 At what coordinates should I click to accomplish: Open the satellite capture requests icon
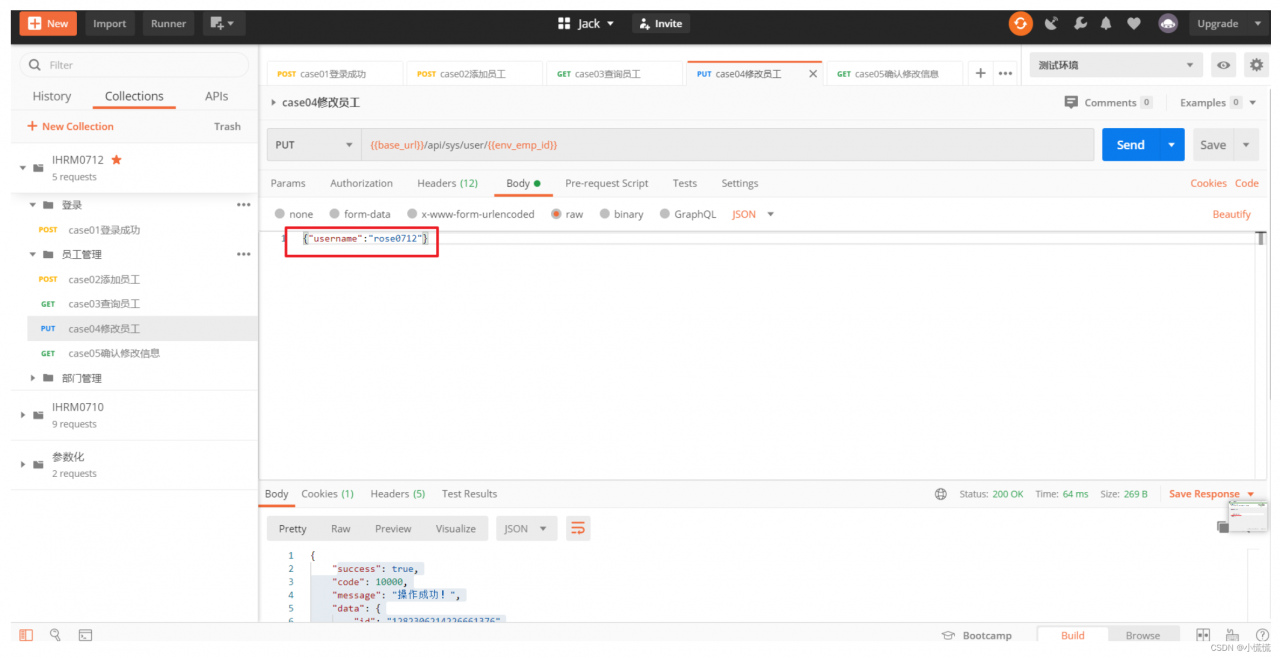tap(1051, 24)
